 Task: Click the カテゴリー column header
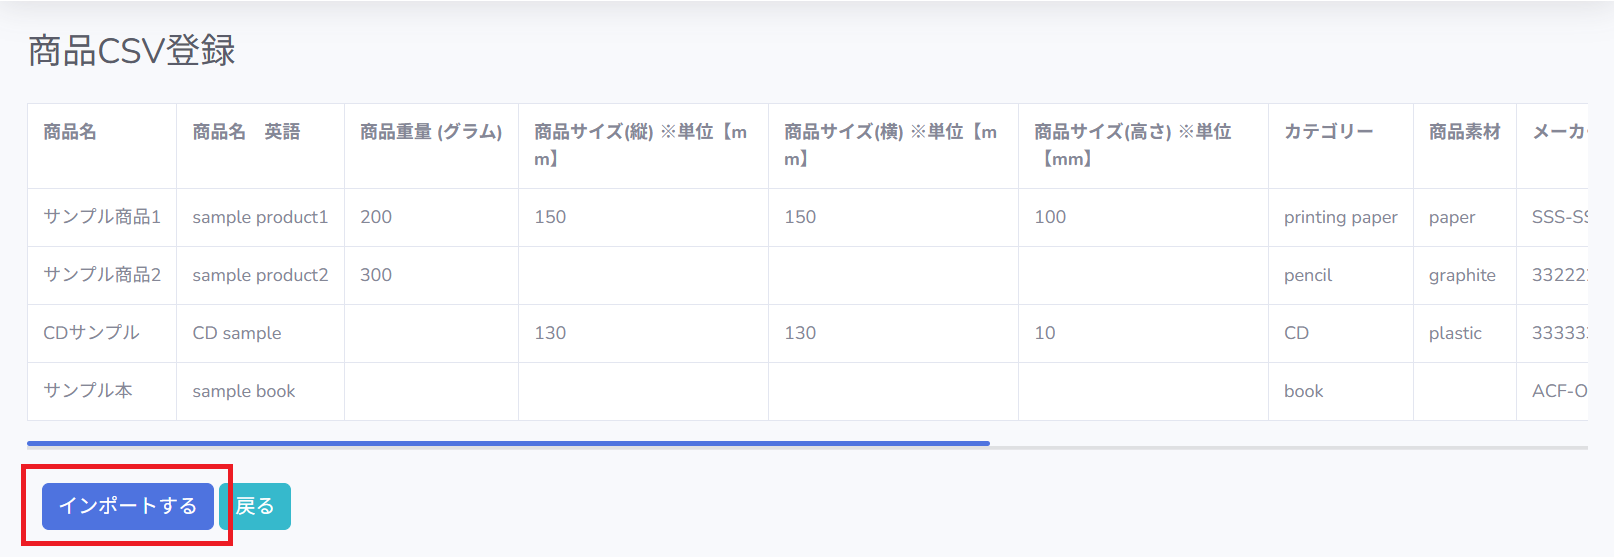pos(1328,132)
